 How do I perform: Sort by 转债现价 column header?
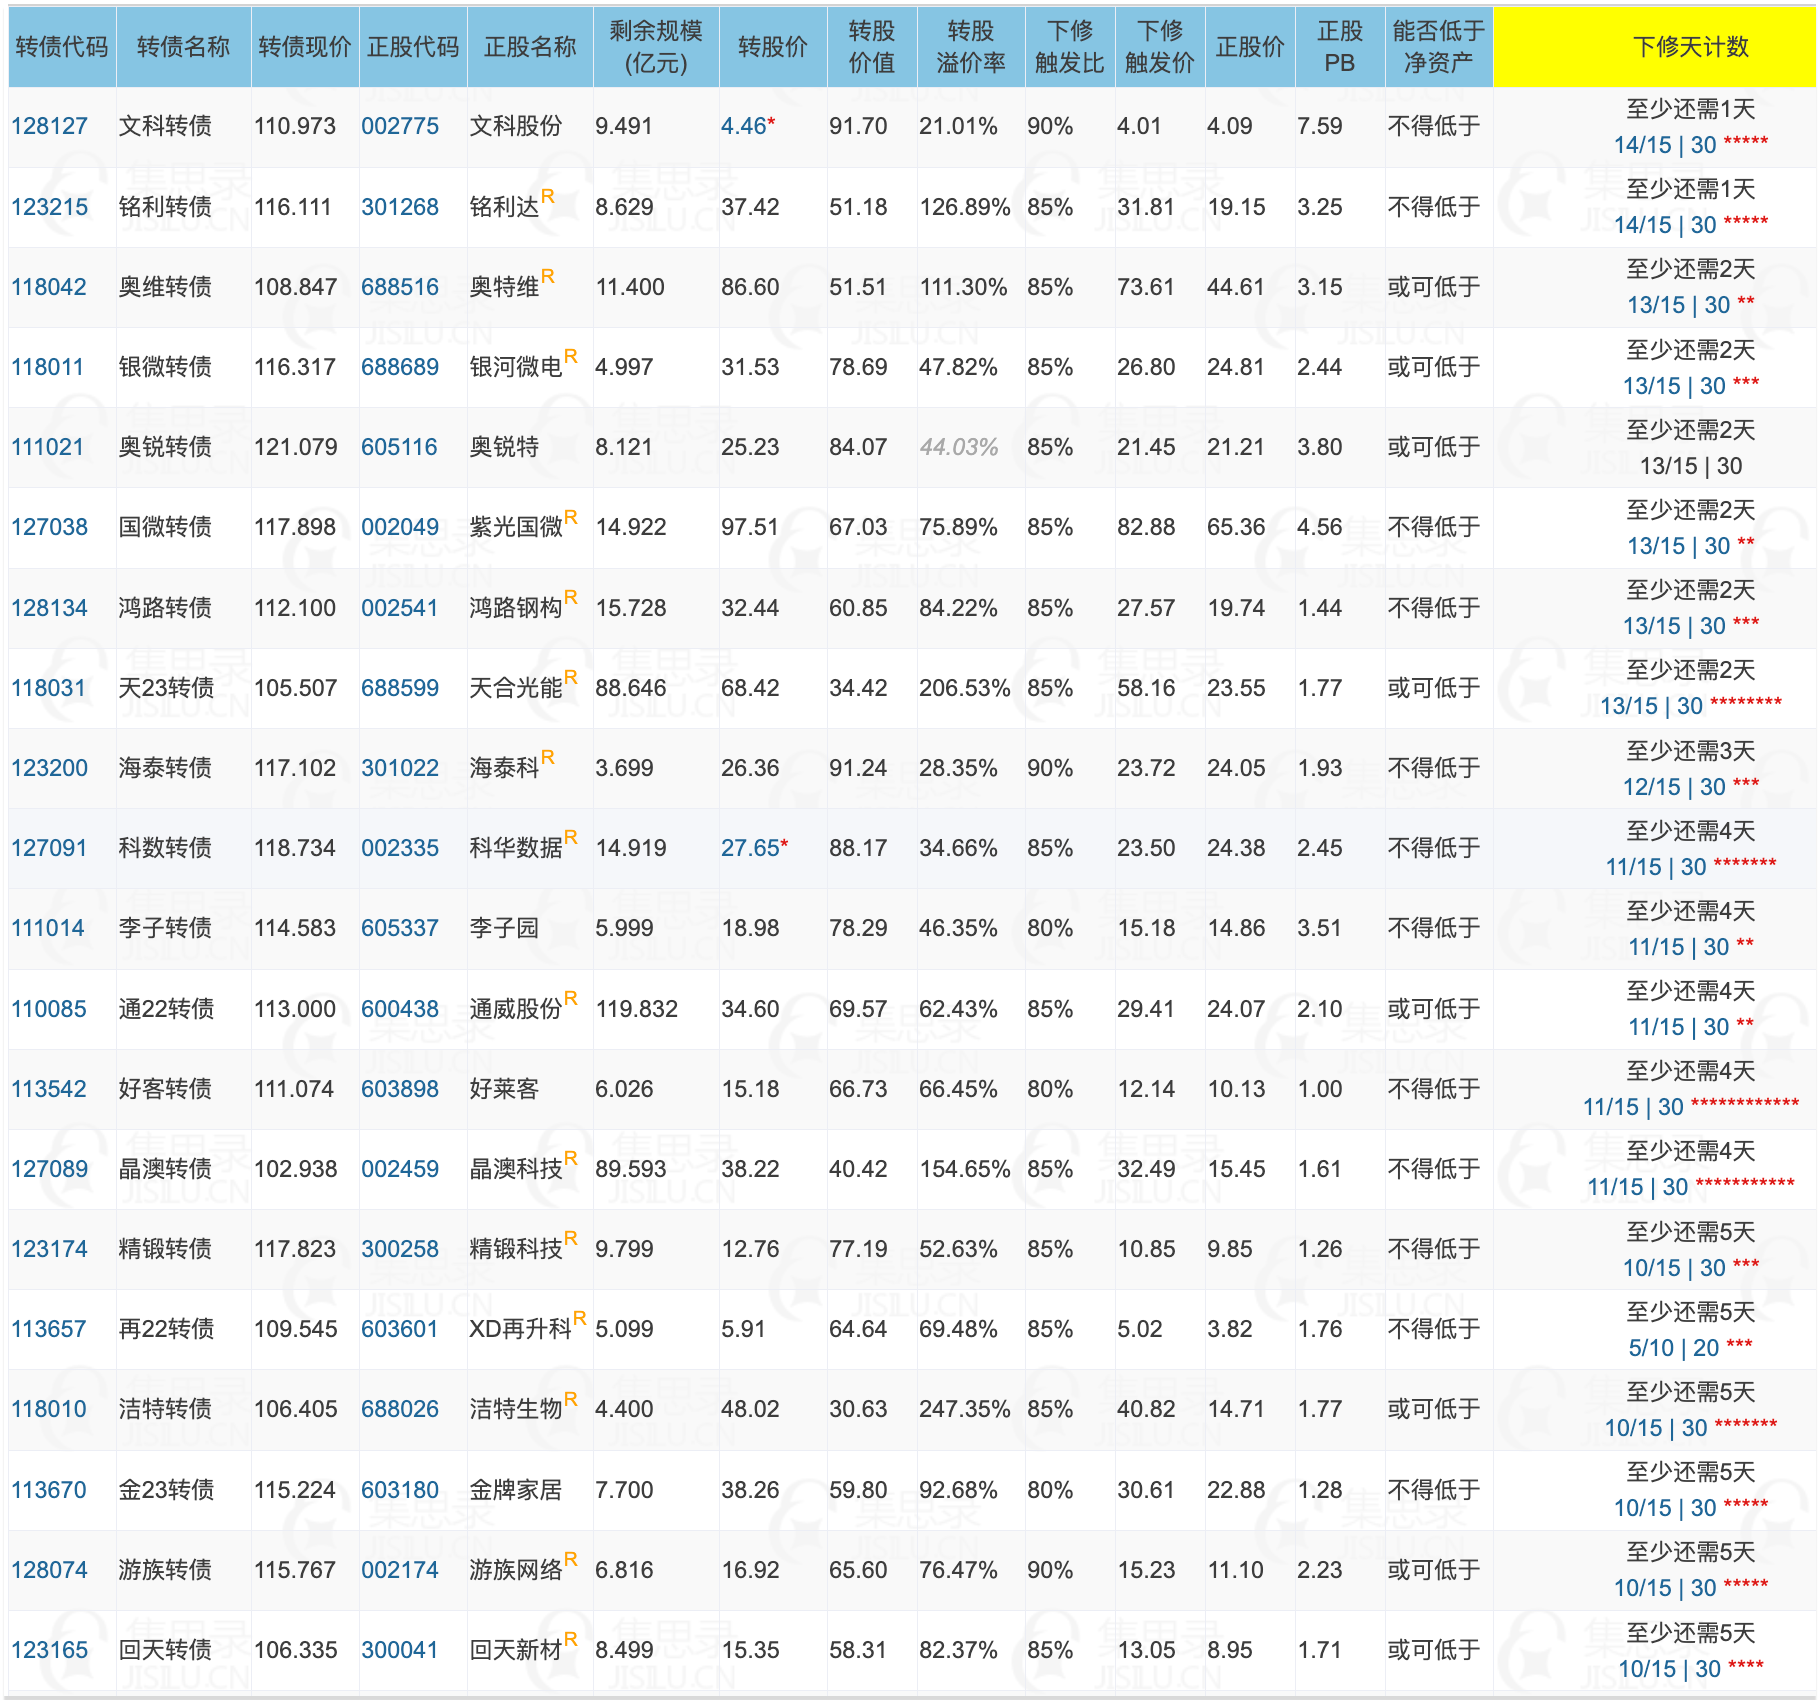tap(304, 47)
